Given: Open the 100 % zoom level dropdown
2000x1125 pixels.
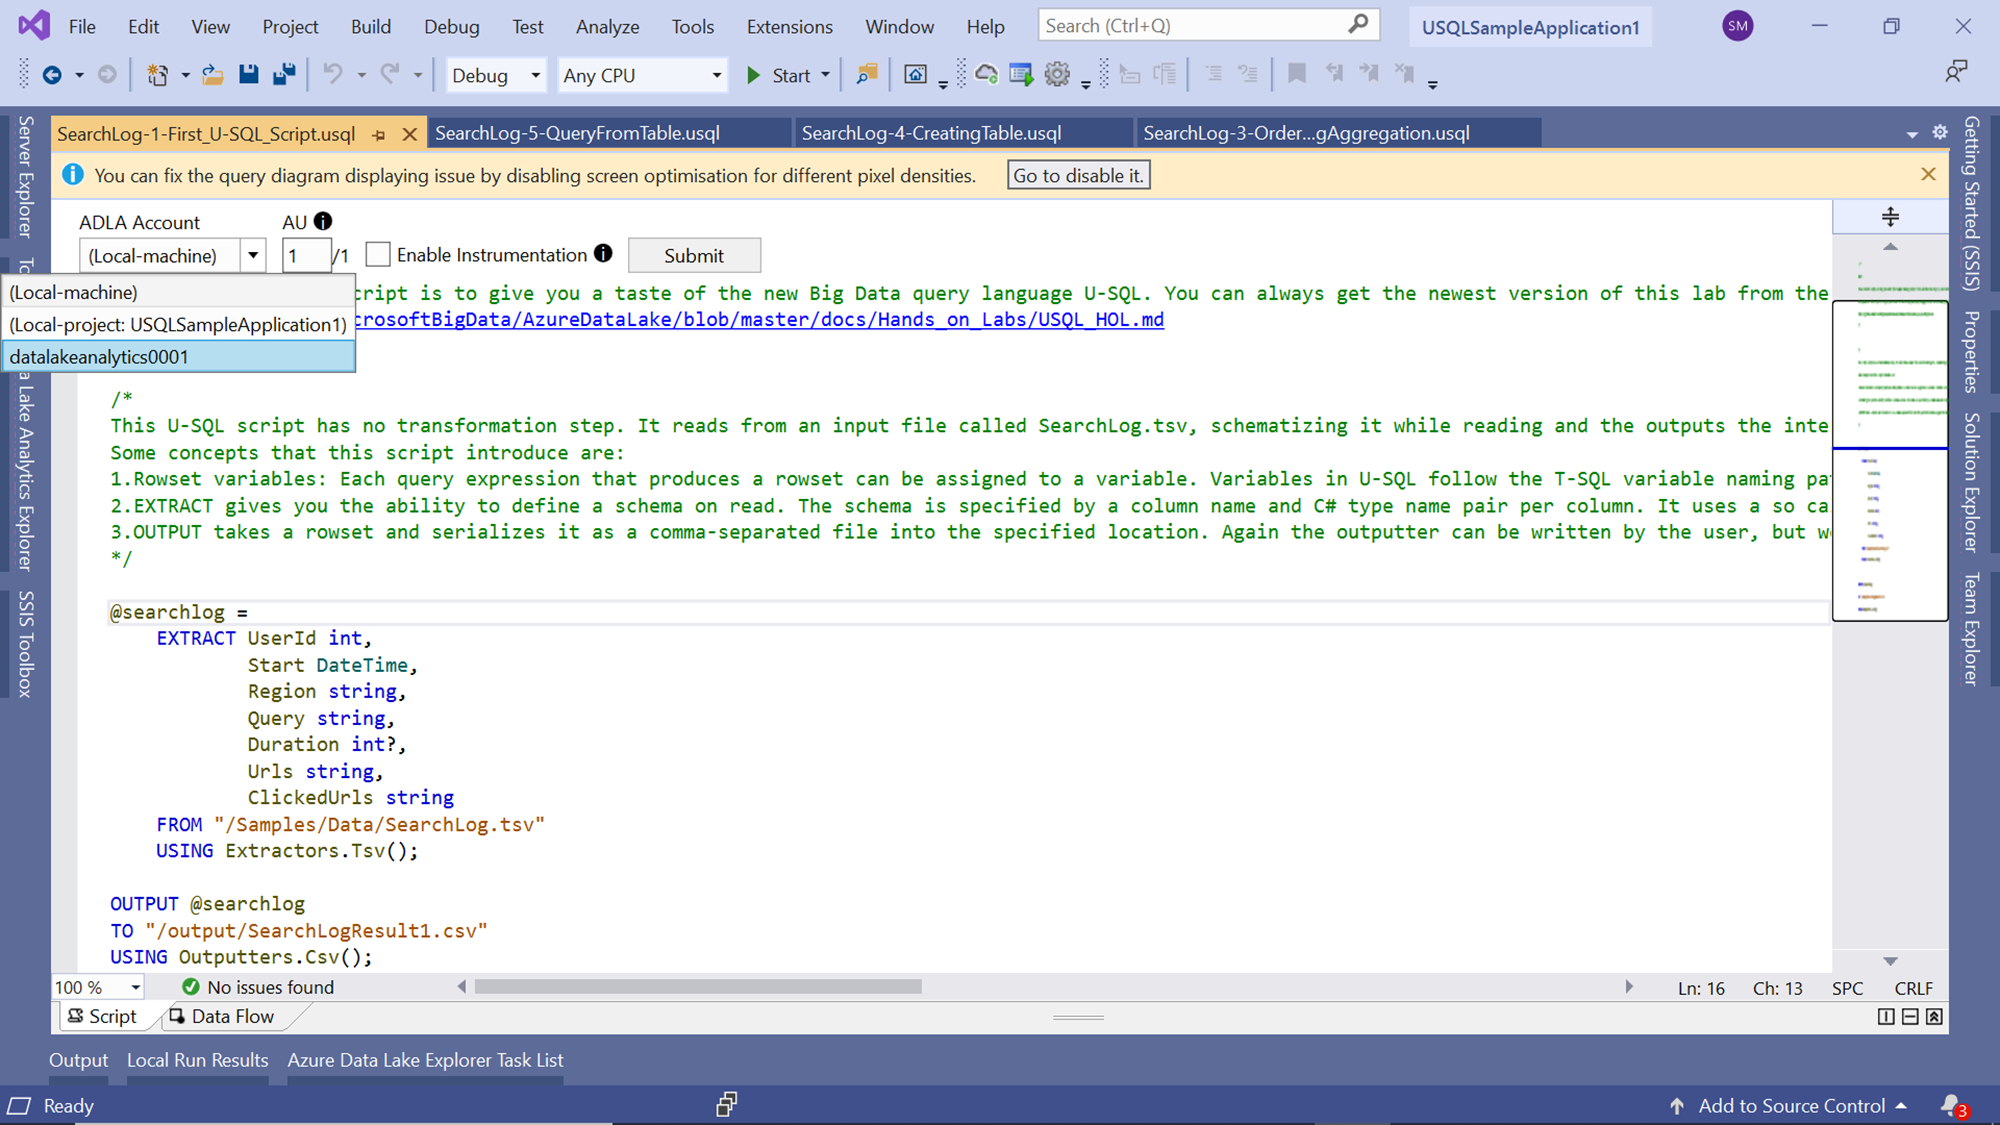Looking at the screenshot, I should tap(135, 988).
